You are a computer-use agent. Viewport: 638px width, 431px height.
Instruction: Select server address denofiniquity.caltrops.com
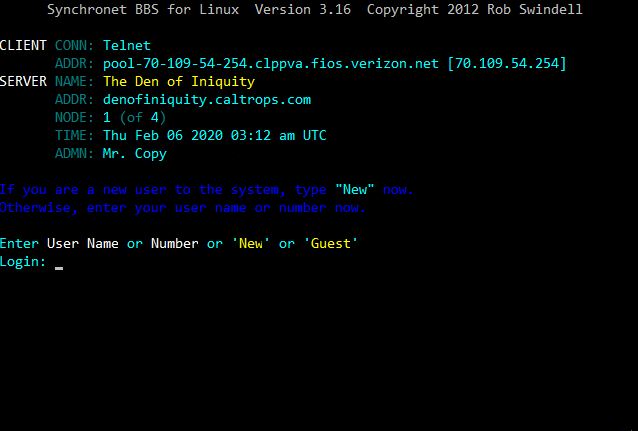pyautogui.click(x=207, y=100)
